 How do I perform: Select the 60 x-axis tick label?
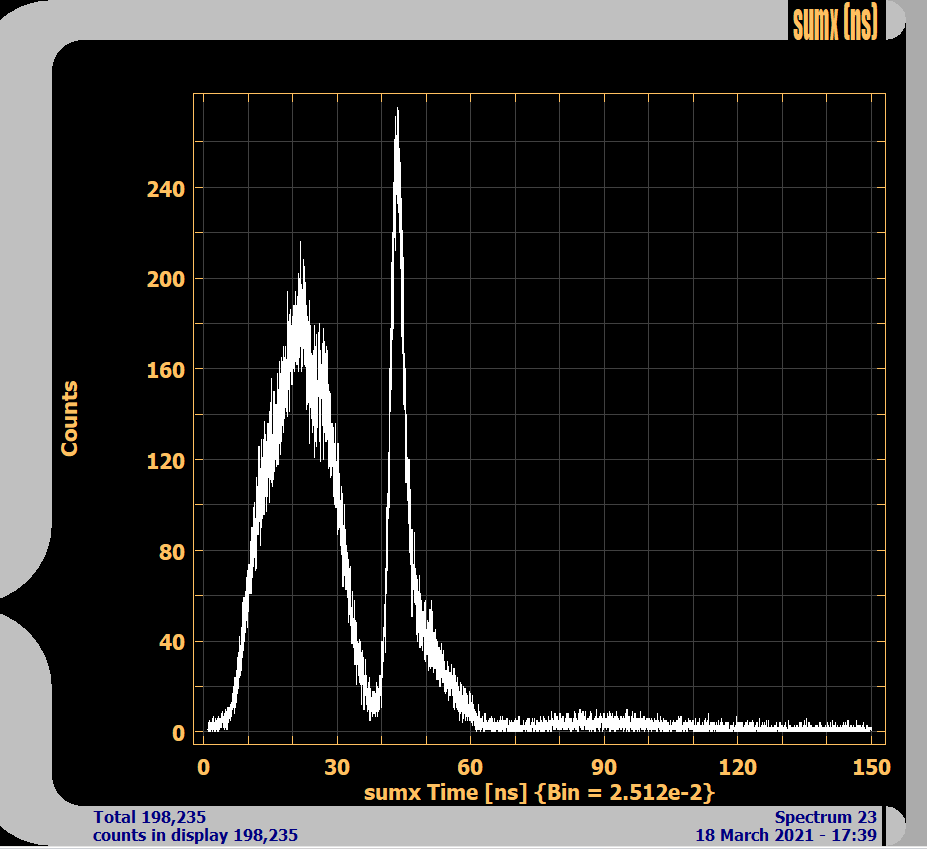click(x=470, y=767)
